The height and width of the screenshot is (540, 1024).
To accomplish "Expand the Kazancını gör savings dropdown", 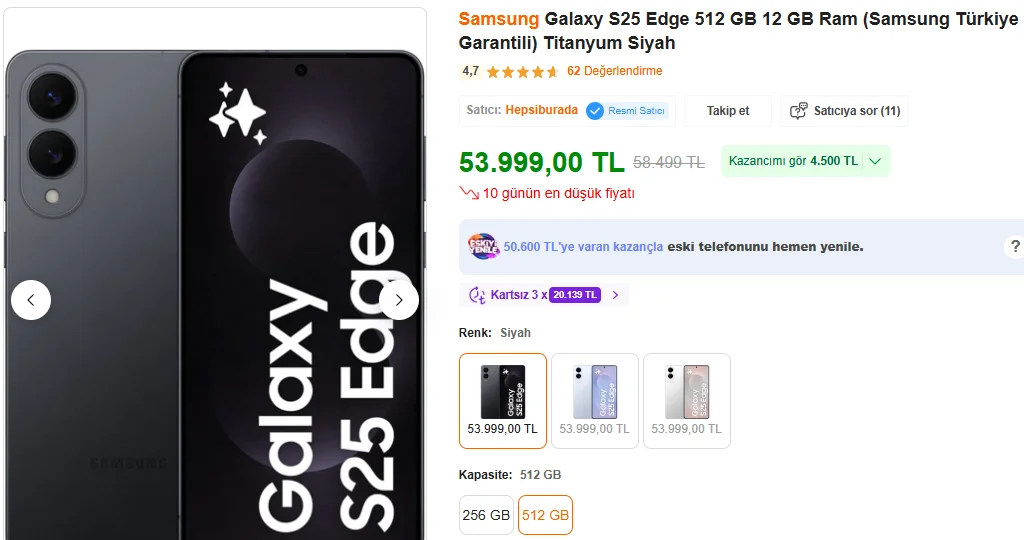I will [875, 161].
